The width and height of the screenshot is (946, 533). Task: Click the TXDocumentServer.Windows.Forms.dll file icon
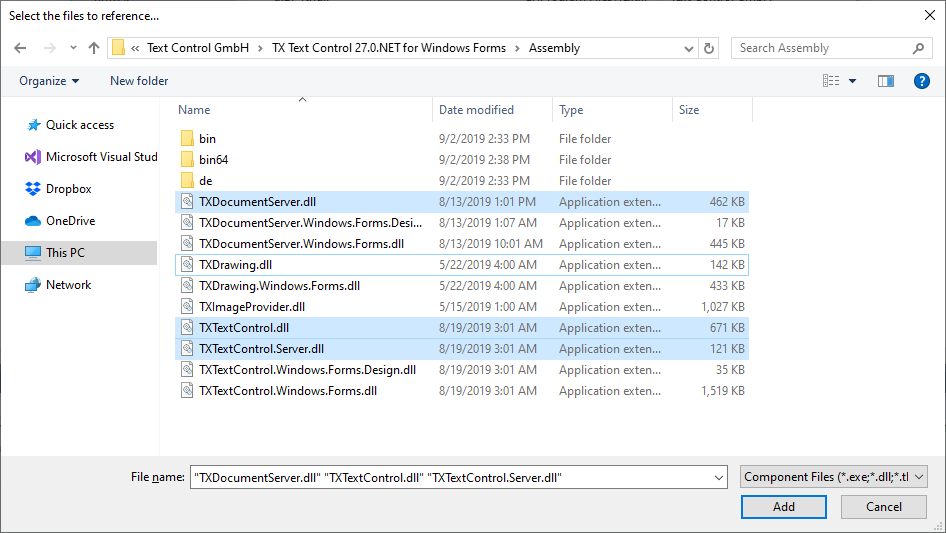[x=187, y=244]
